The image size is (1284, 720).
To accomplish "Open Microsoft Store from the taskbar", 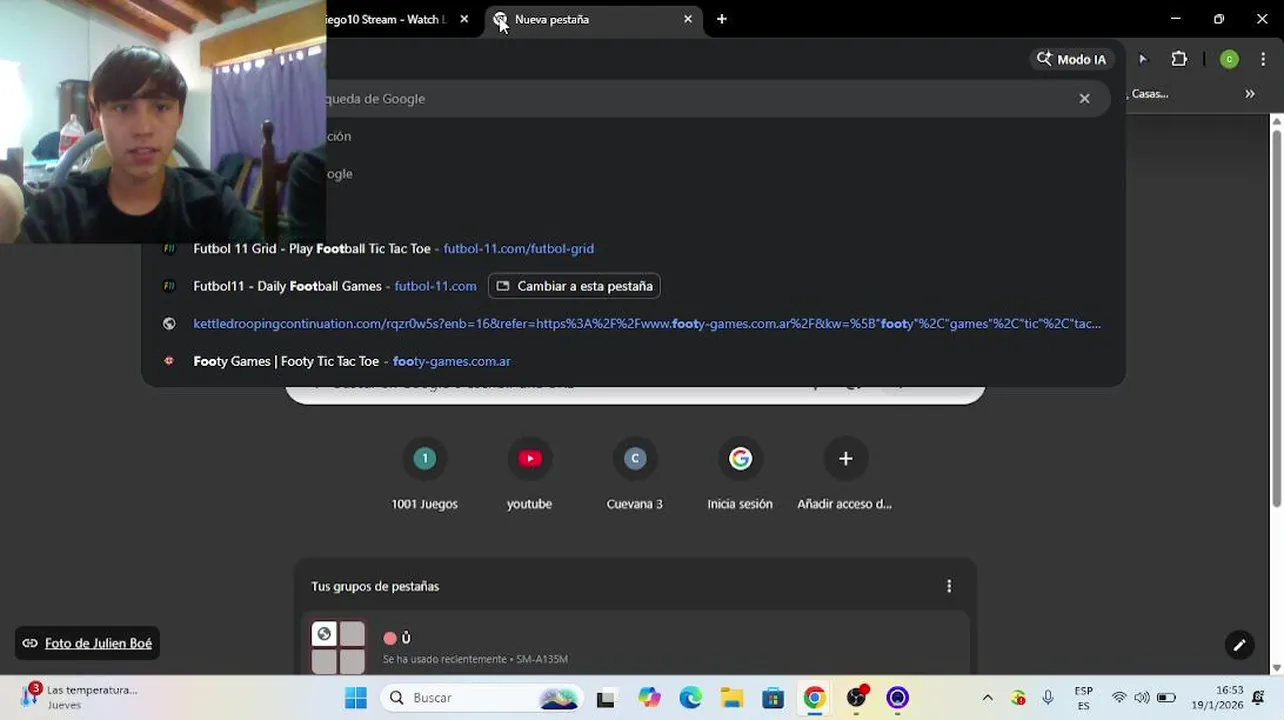I will [x=773, y=698].
